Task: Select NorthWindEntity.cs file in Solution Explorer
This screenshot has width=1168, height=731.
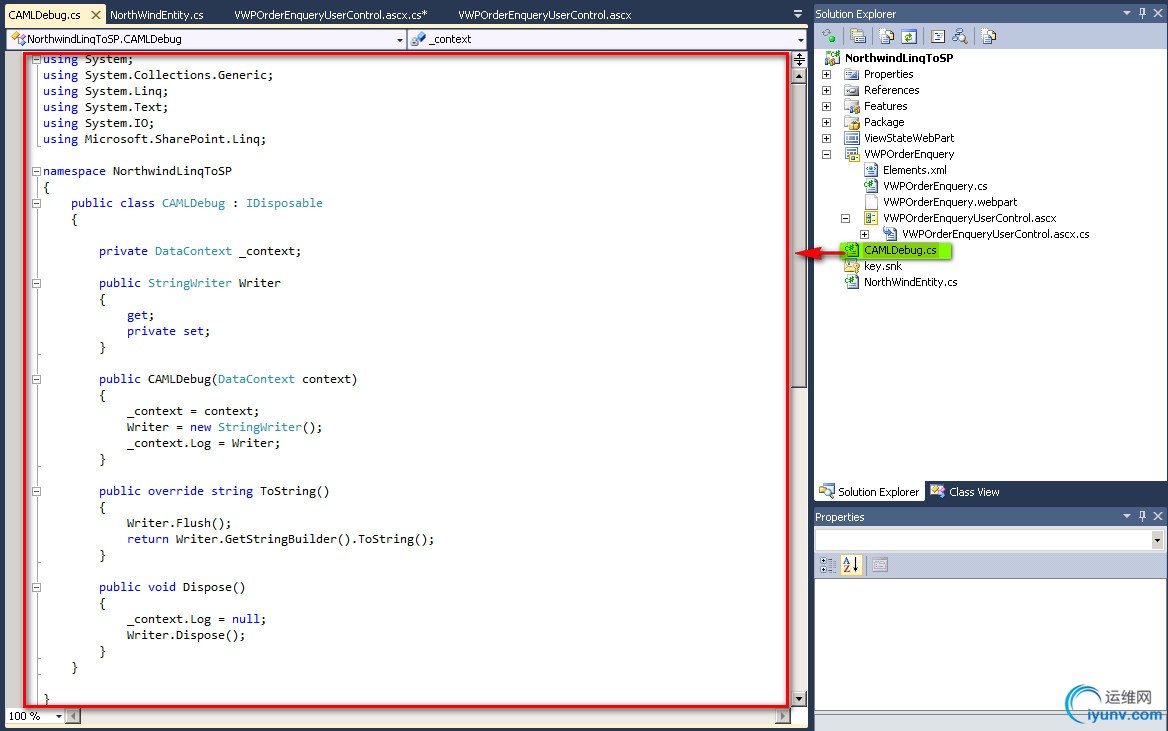Action: coord(910,282)
